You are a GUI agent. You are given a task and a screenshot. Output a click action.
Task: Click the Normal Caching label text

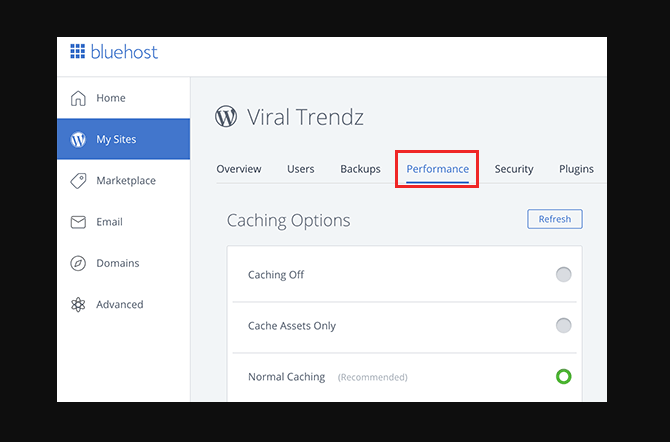click(287, 377)
